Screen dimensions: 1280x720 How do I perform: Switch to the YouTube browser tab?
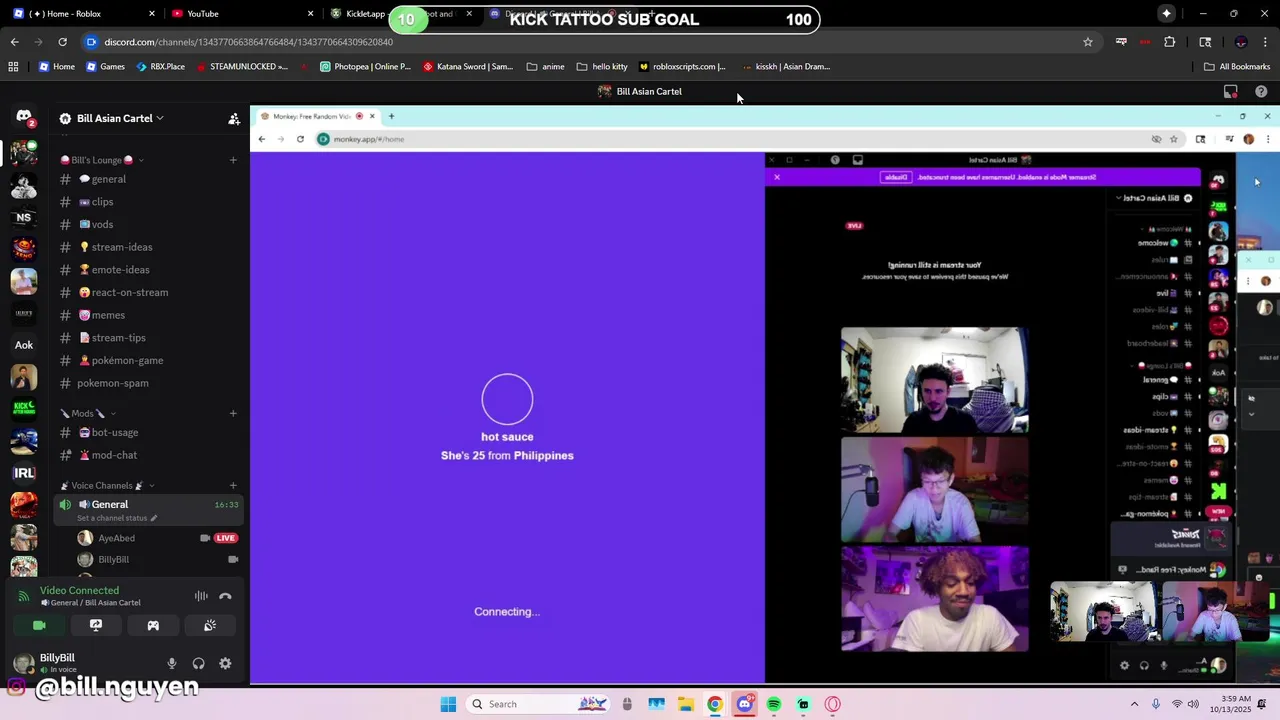[240, 14]
